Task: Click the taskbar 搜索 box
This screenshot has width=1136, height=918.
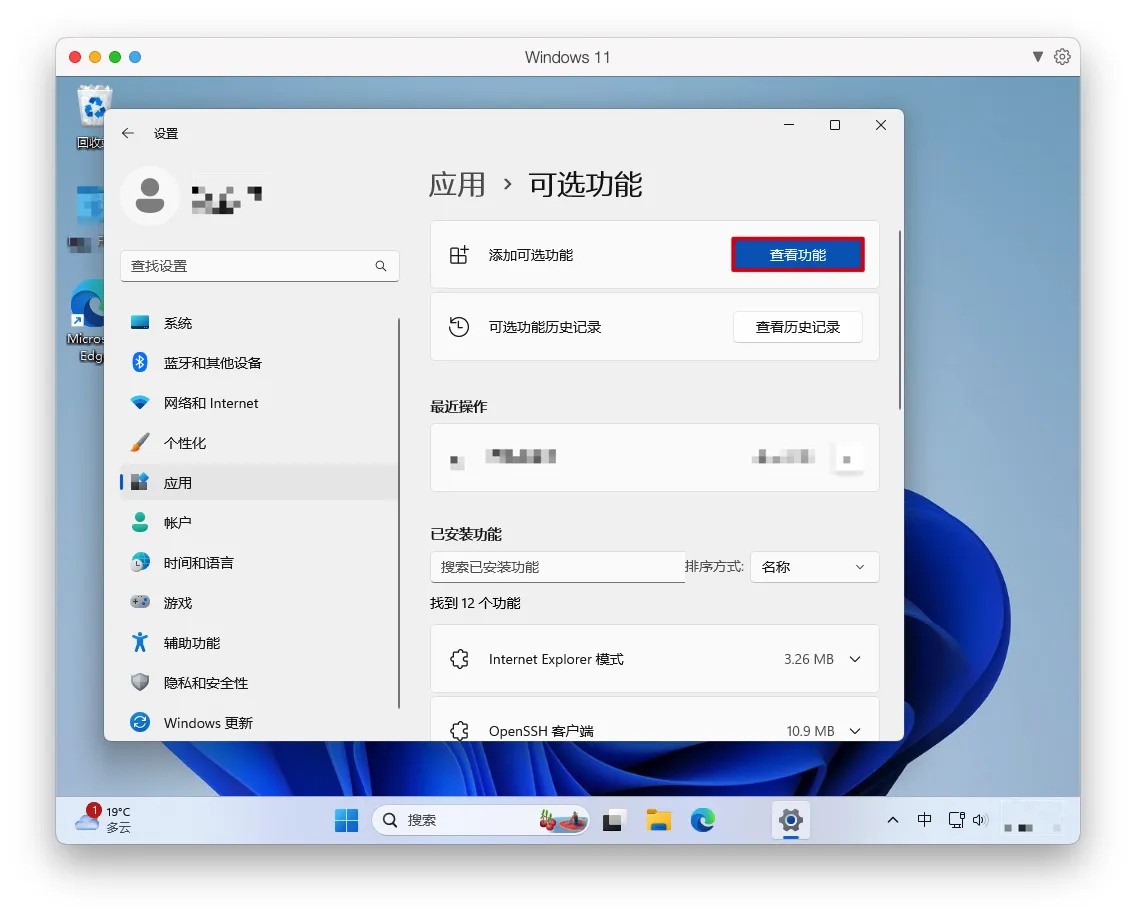Action: pyautogui.click(x=481, y=820)
